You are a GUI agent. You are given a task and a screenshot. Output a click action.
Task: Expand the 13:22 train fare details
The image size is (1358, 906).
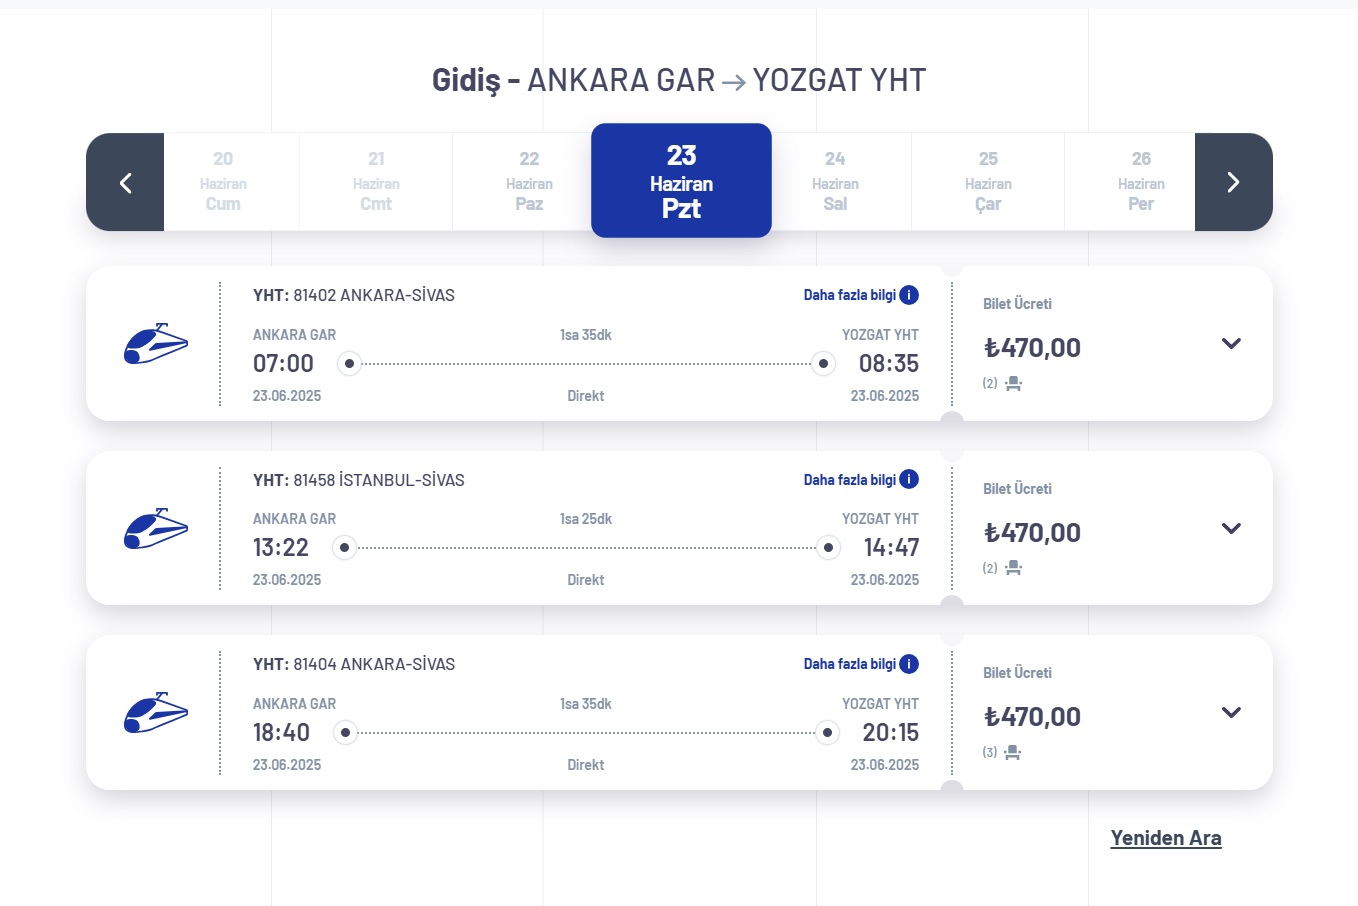1231,528
